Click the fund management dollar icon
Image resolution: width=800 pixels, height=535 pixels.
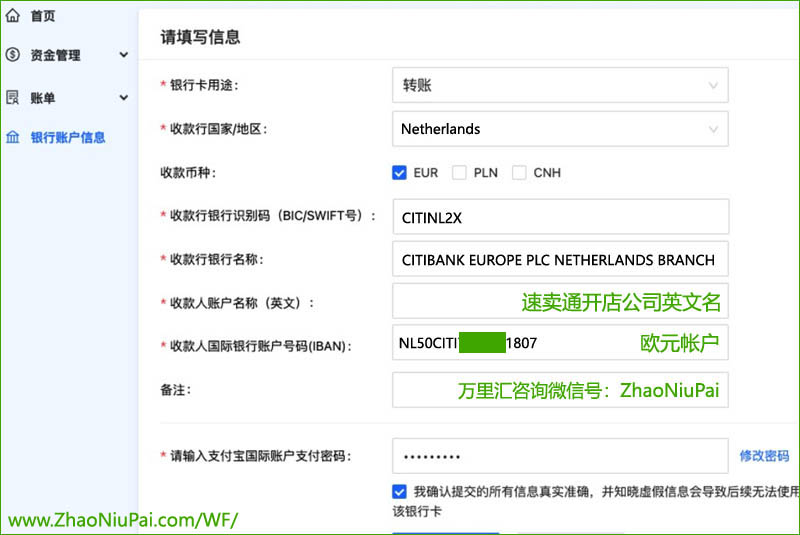pyautogui.click(x=13, y=55)
